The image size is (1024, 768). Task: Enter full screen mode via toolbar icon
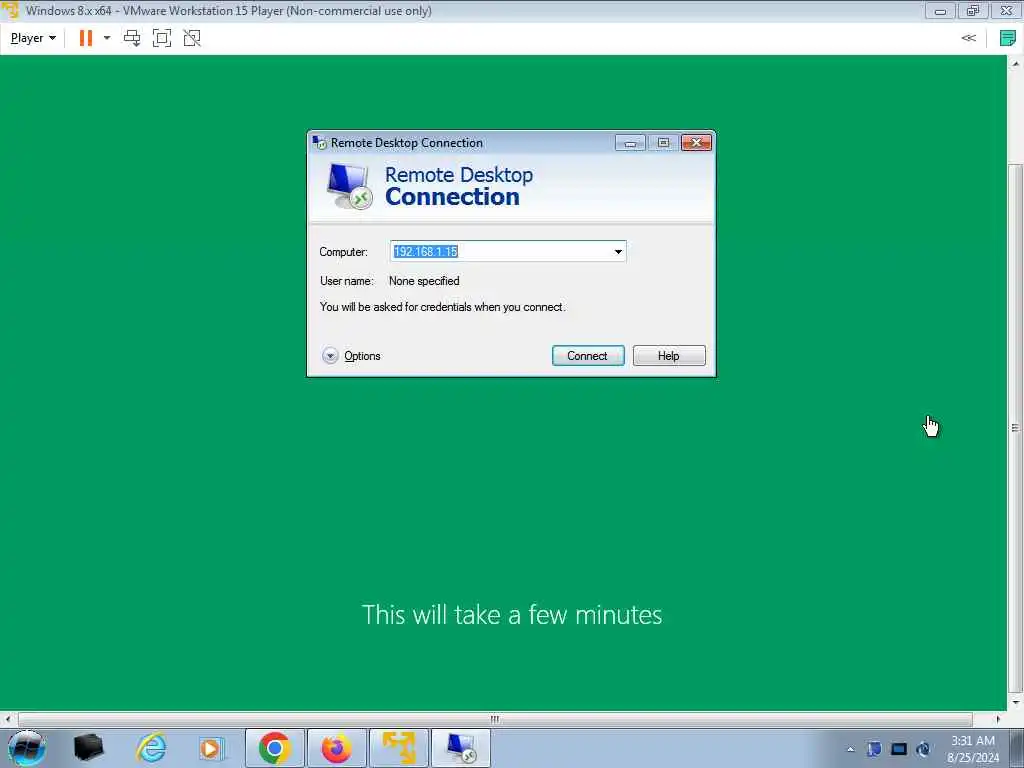pyautogui.click(x=161, y=38)
